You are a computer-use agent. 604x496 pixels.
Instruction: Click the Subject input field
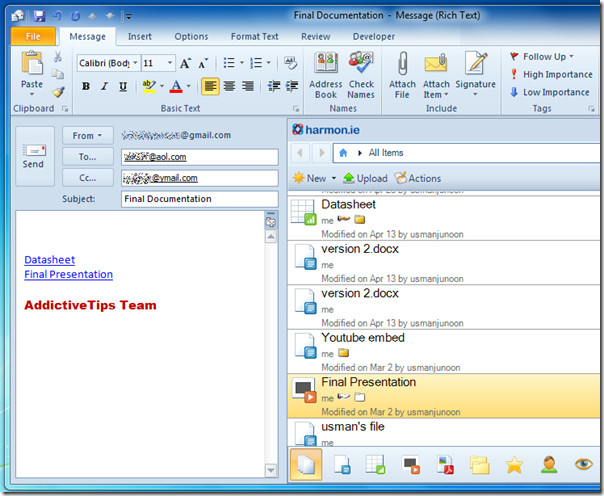(x=200, y=199)
